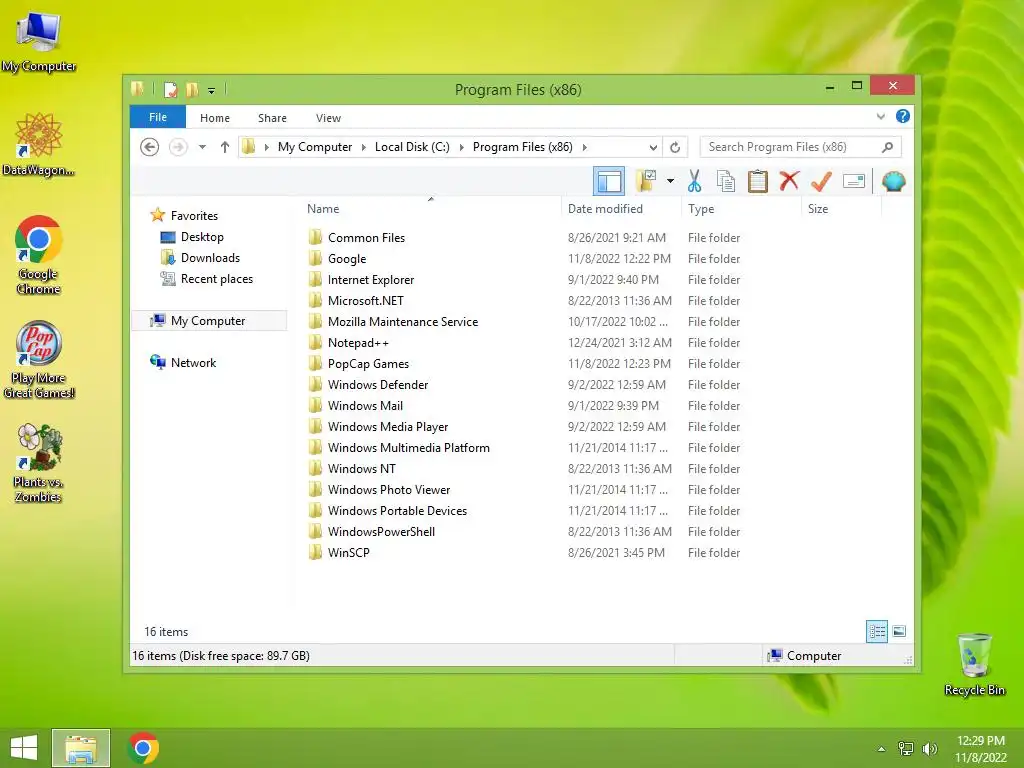Open dropdown arrow beside folder options icon

[x=670, y=181]
